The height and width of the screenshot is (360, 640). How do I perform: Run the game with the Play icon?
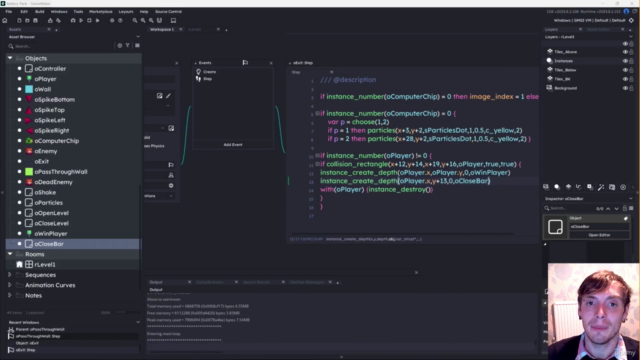click(x=81, y=20)
